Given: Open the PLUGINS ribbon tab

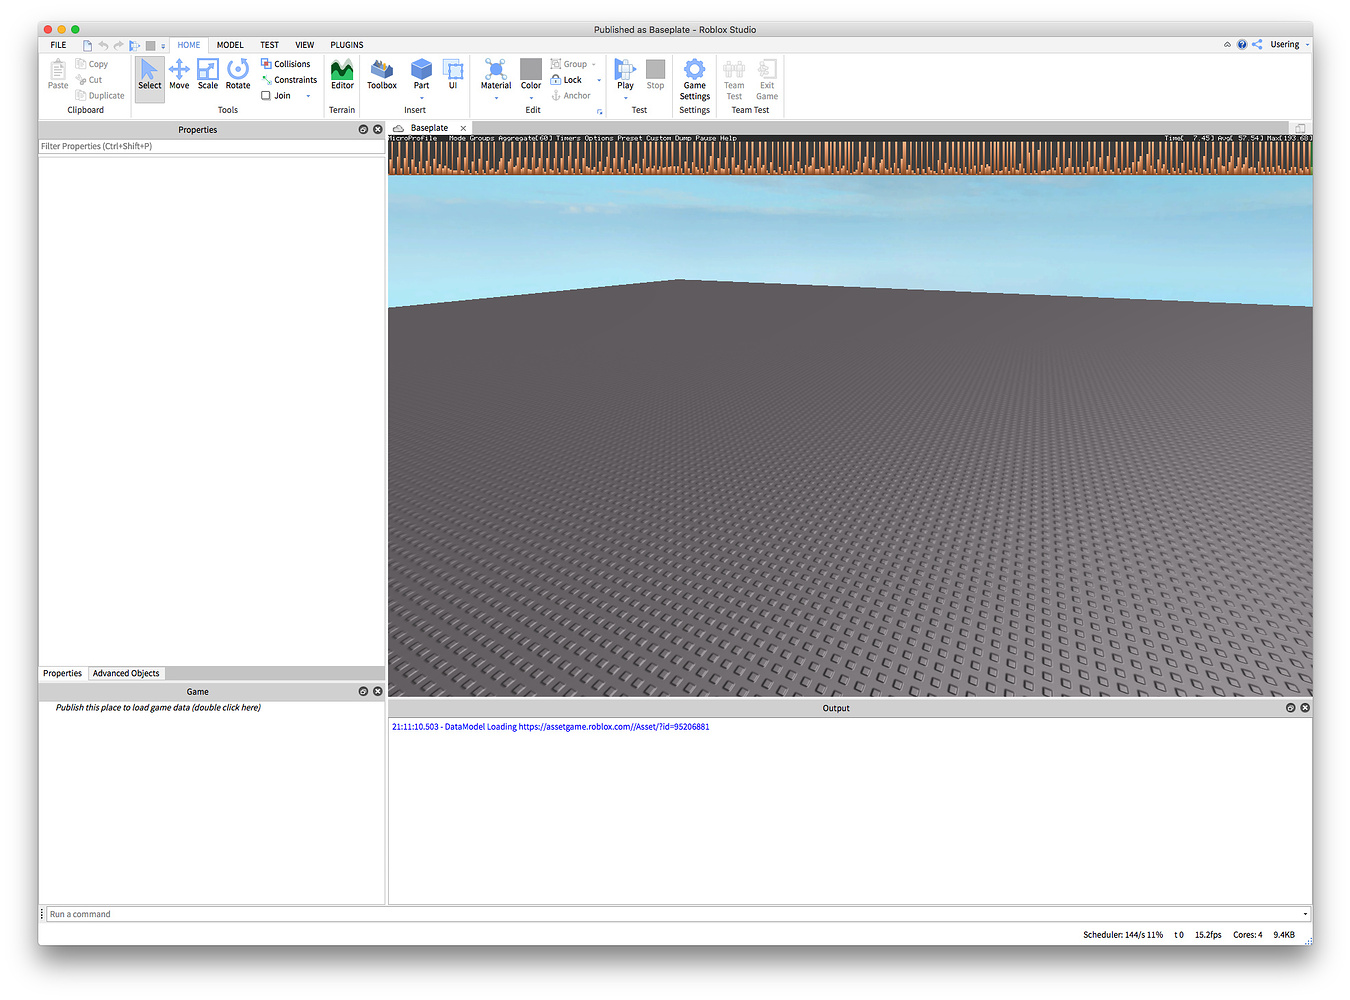Looking at the screenshot, I should 347,45.
